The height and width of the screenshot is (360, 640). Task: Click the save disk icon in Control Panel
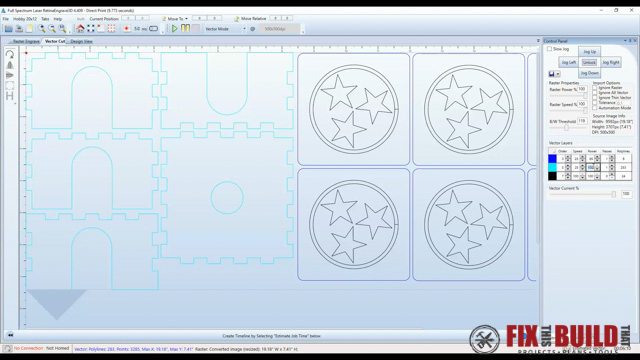pos(551,74)
